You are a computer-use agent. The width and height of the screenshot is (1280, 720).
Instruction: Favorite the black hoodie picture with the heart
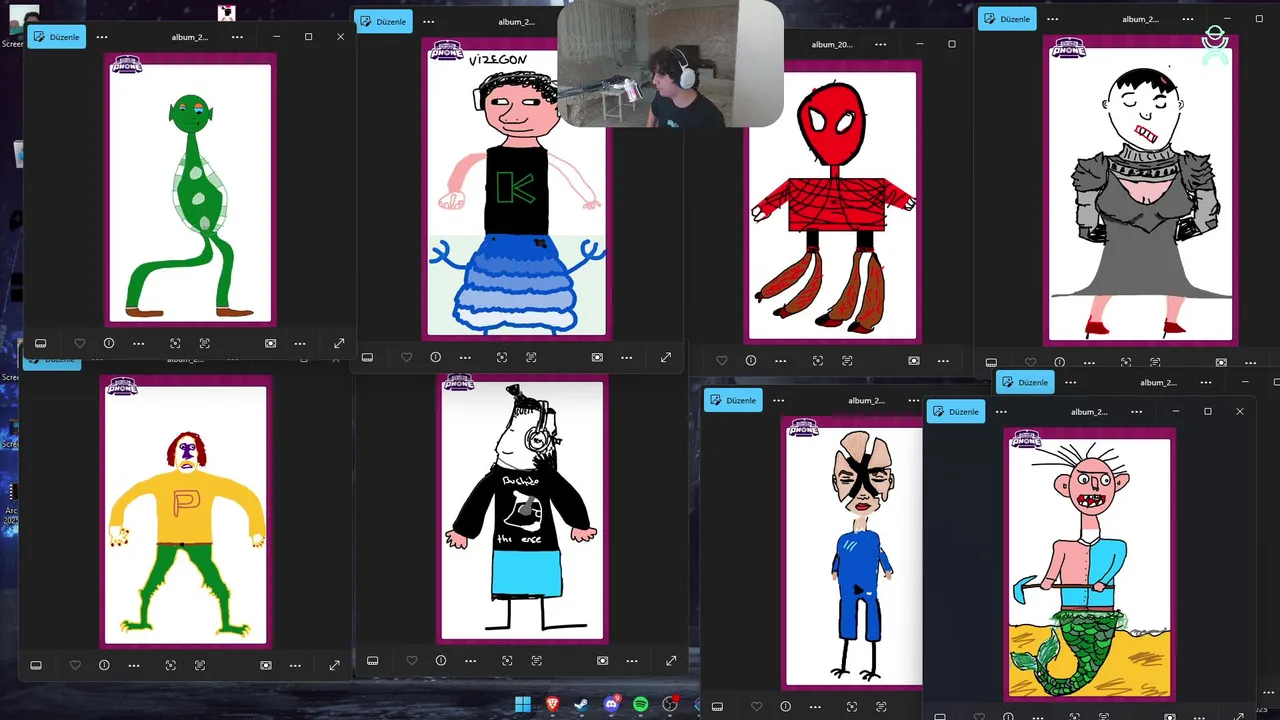[412, 660]
